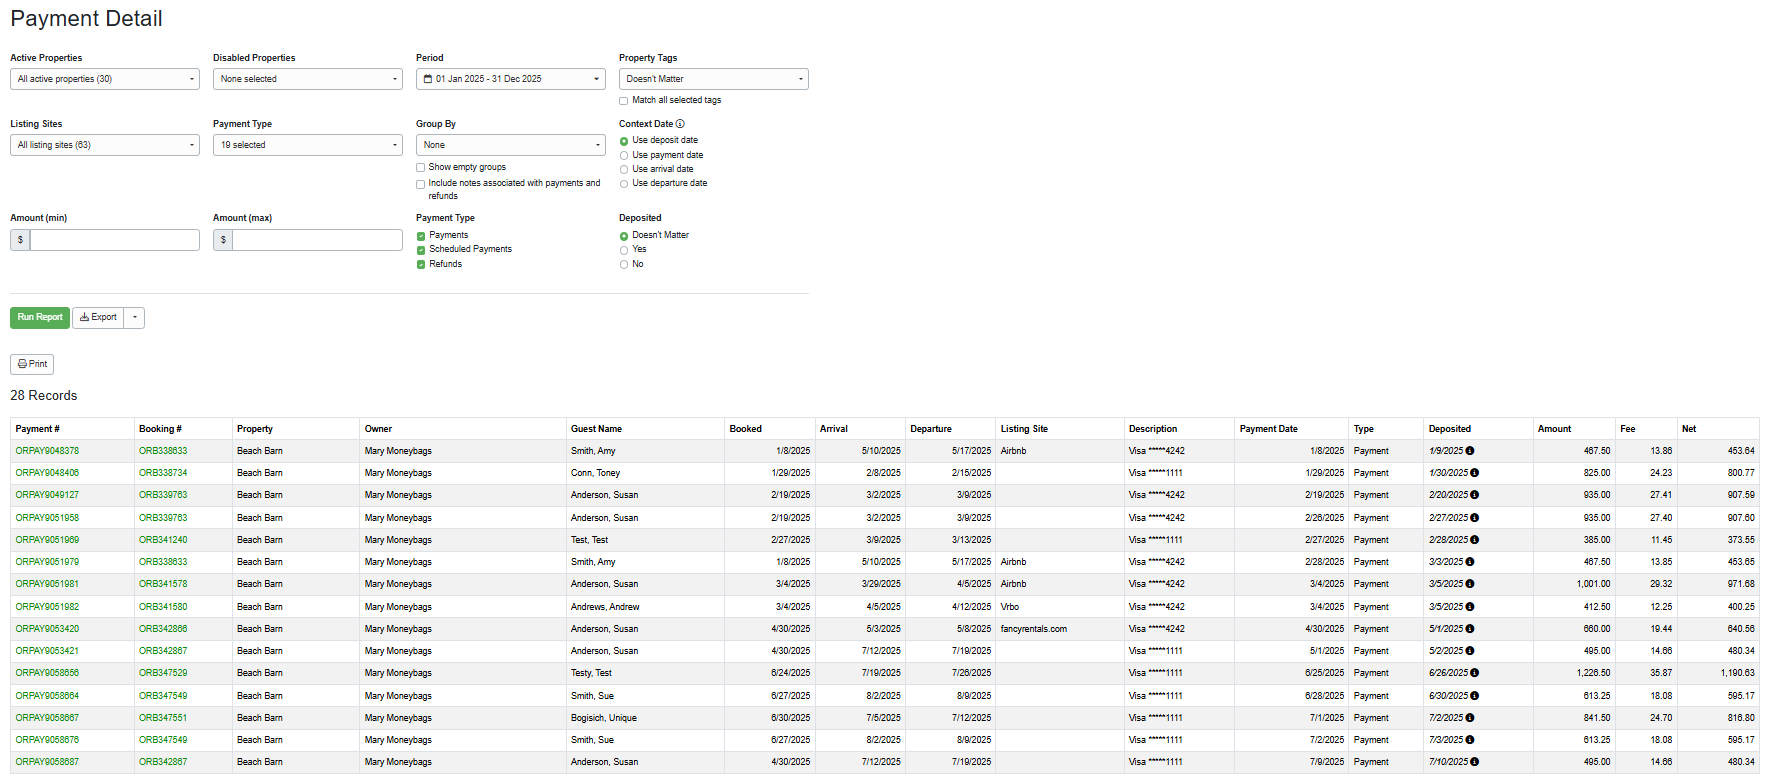This screenshot has width=1771, height=774.
Task: Click info icon beside Deposited 1/30/2025
Action: coord(1475,473)
